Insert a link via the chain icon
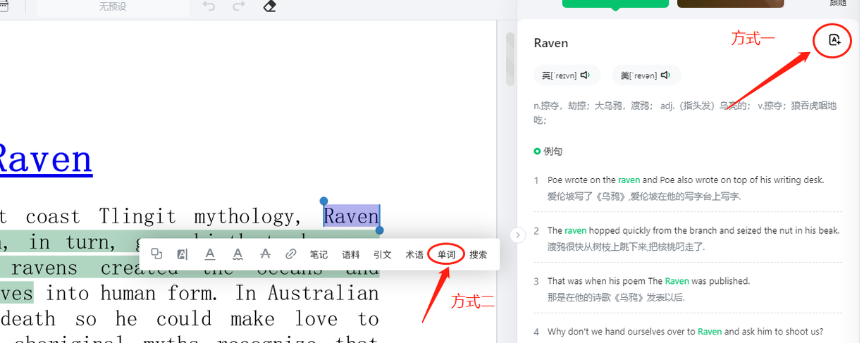The height and width of the screenshot is (361, 863). click(x=291, y=254)
